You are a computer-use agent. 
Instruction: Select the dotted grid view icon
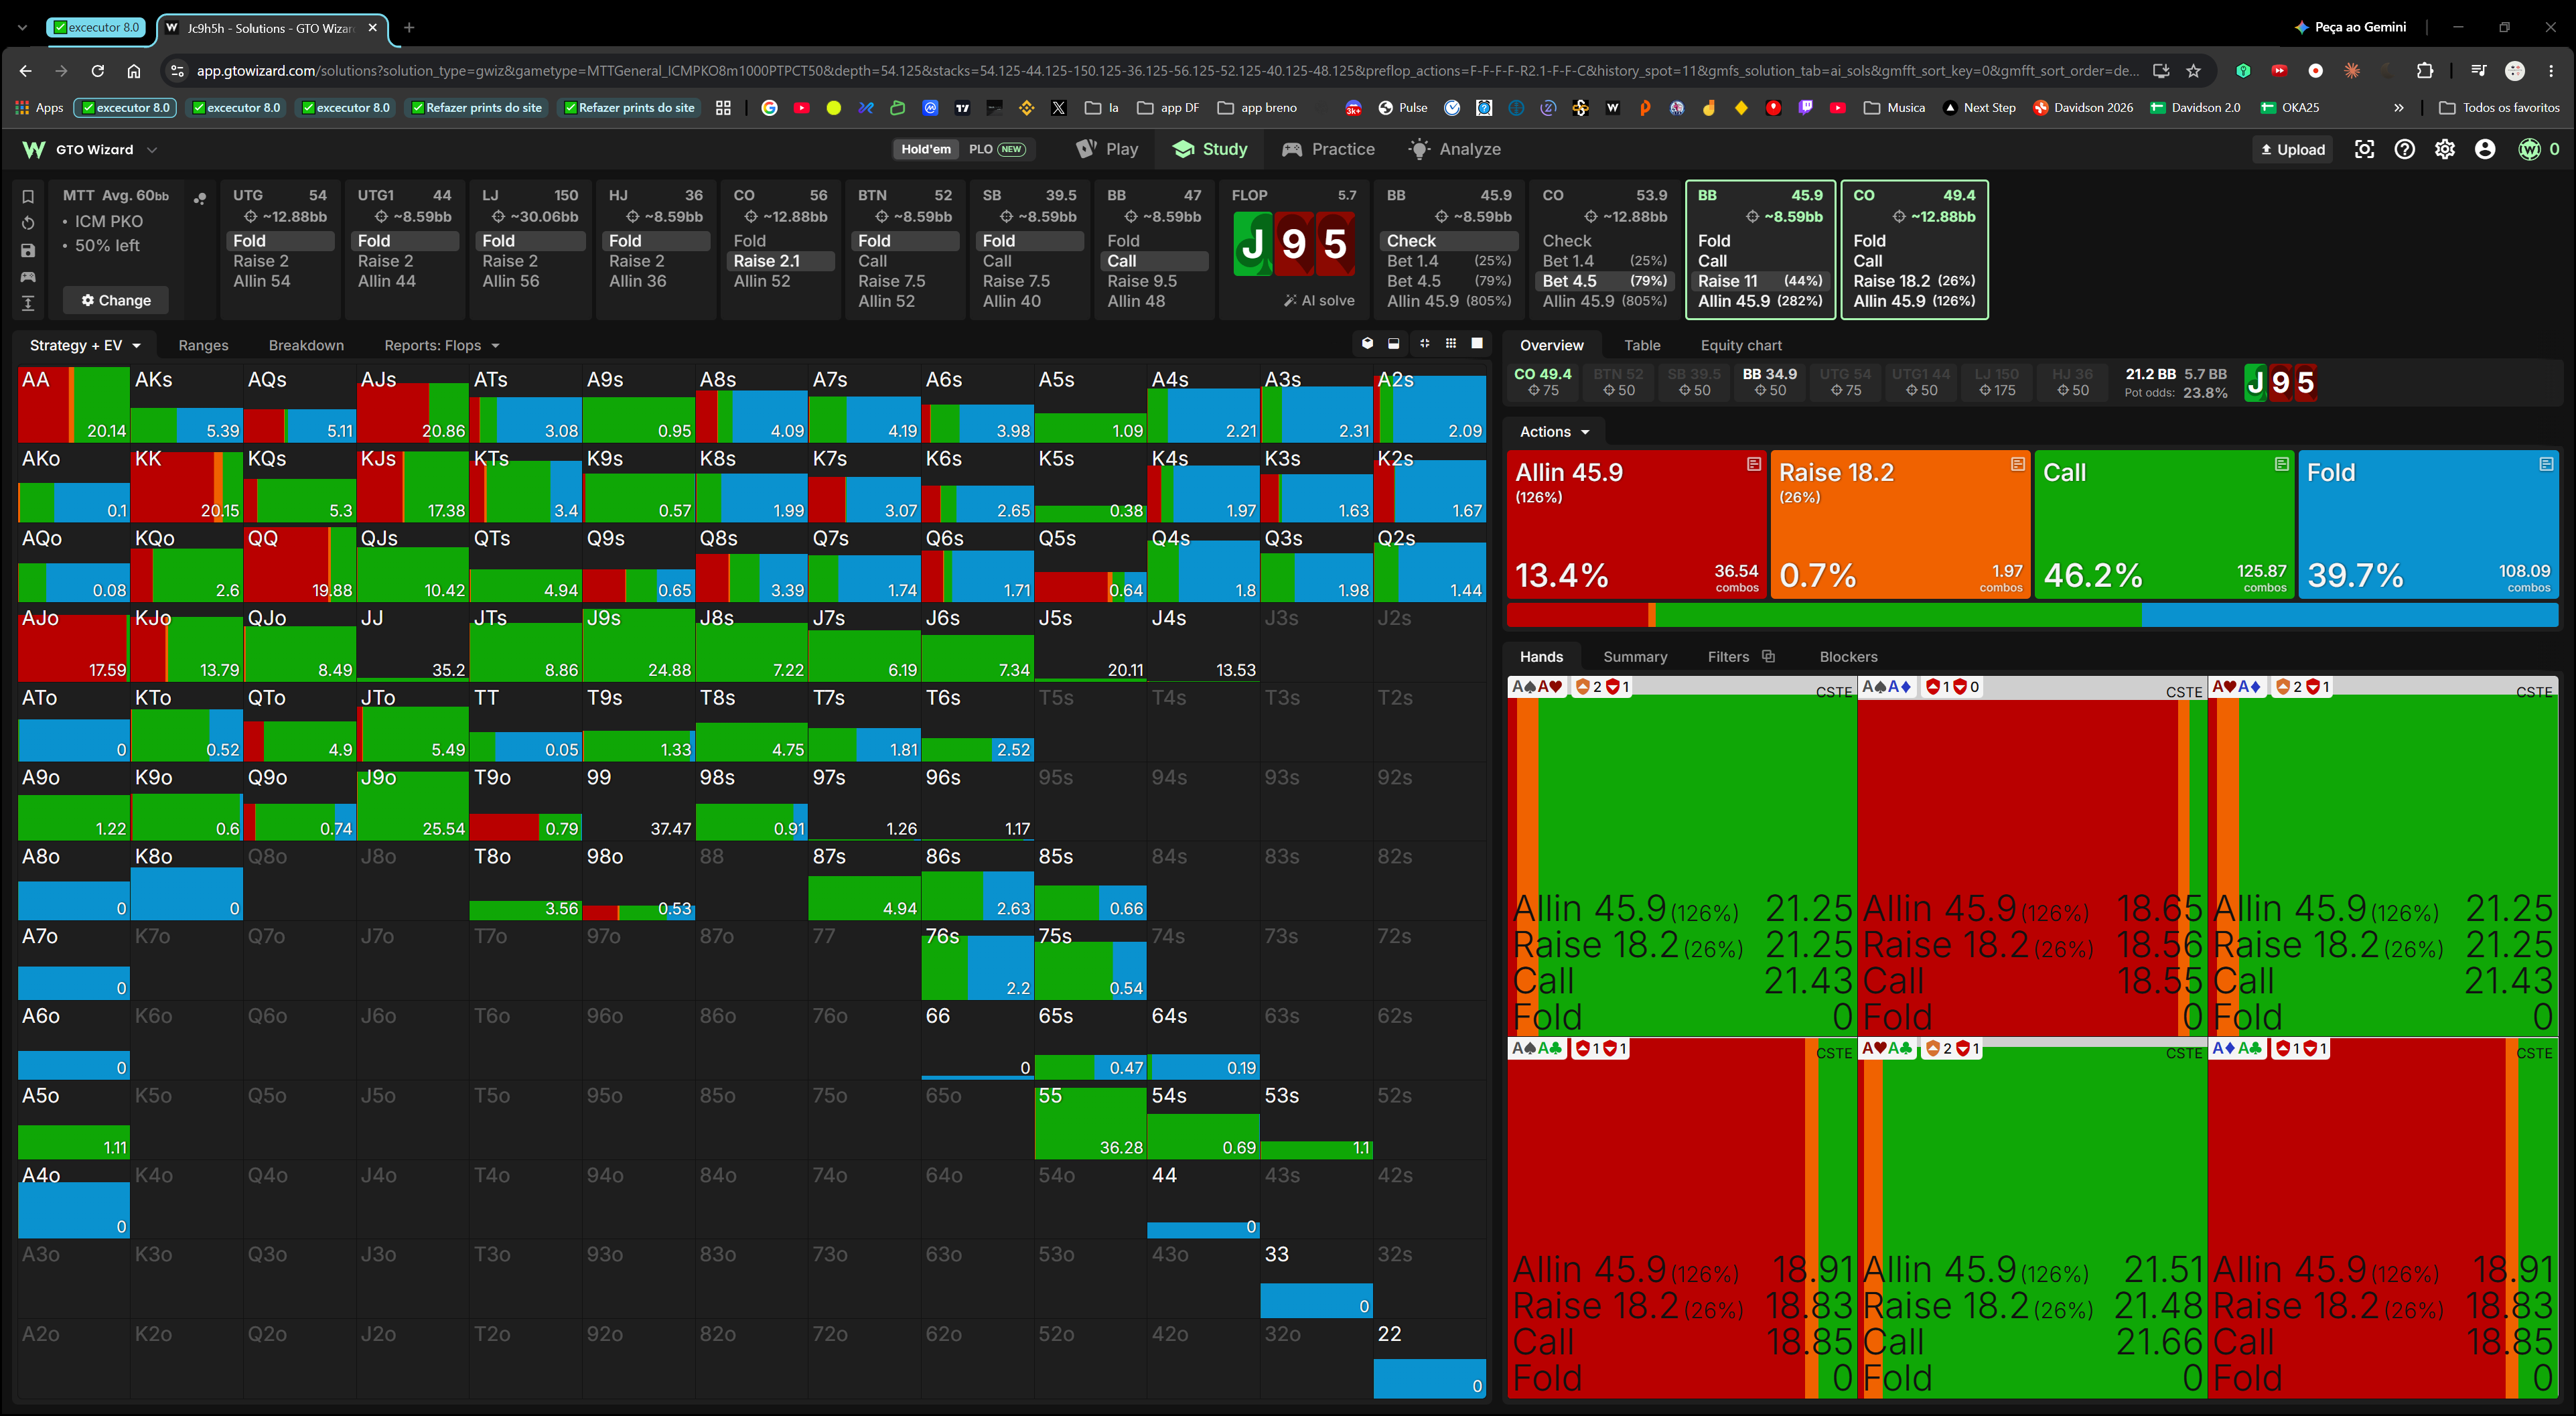point(1451,344)
